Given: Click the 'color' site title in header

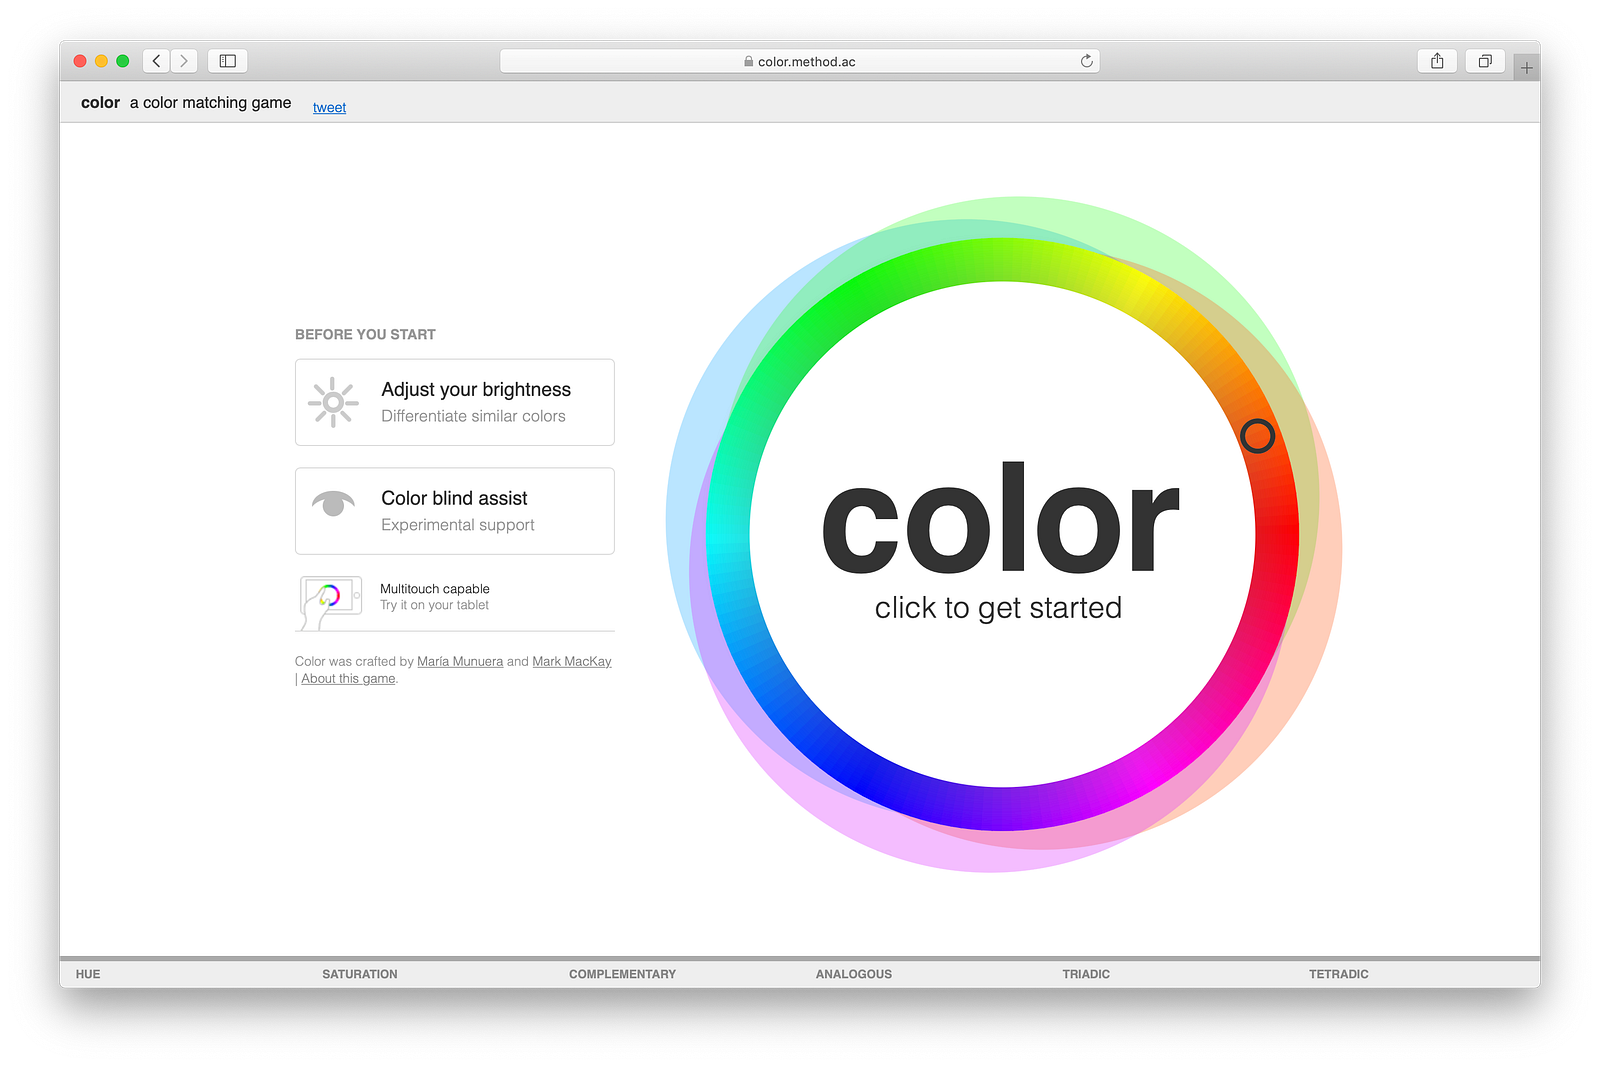Looking at the screenshot, I should (100, 102).
